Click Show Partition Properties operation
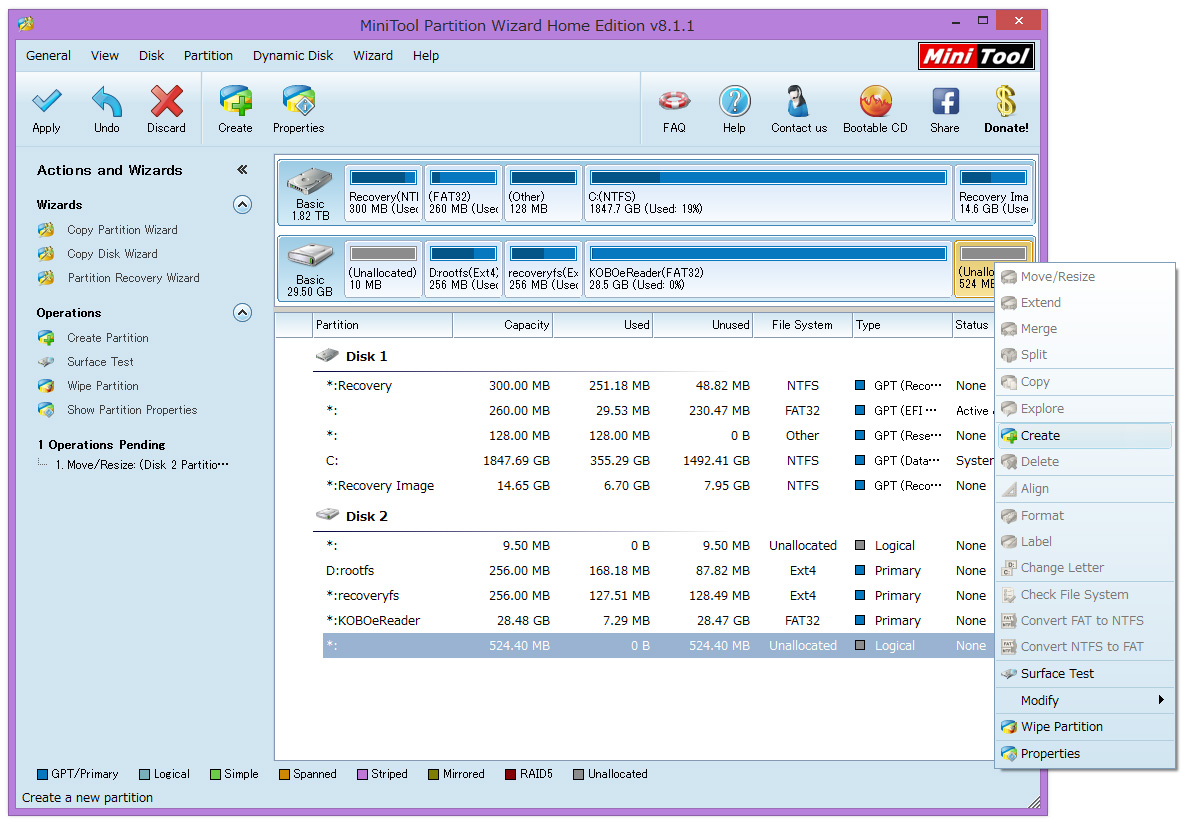The width and height of the screenshot is (1188, 822). tap(132, 410)
